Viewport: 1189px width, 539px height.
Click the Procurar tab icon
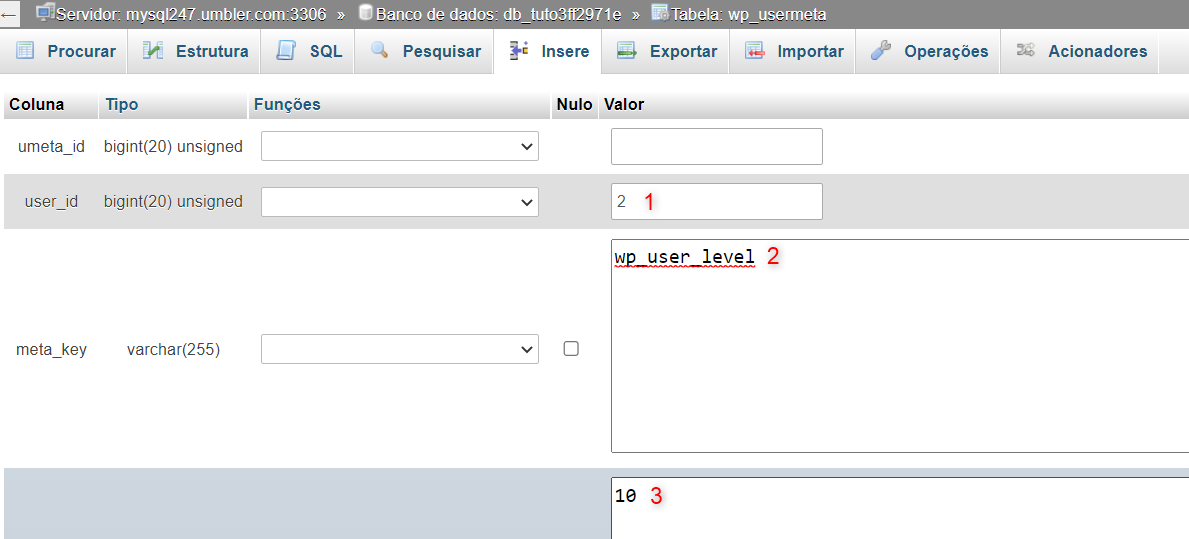pos(26,51)
